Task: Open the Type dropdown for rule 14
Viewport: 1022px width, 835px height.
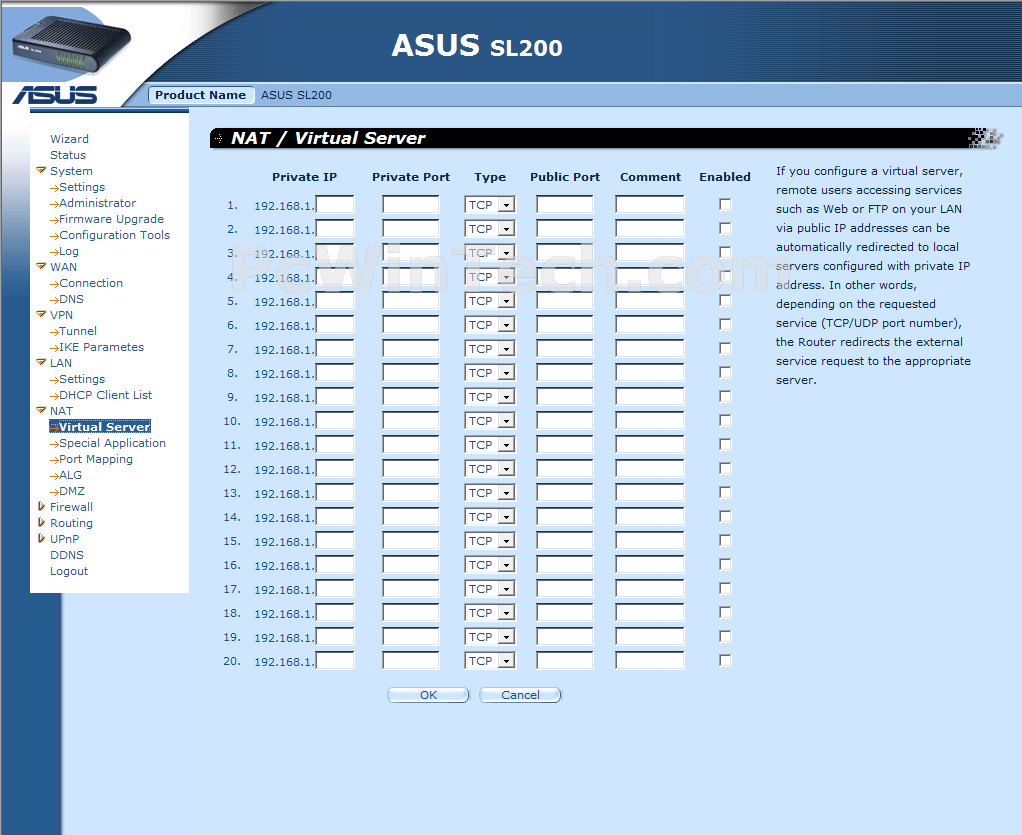Action: click(x=490, y=516)
